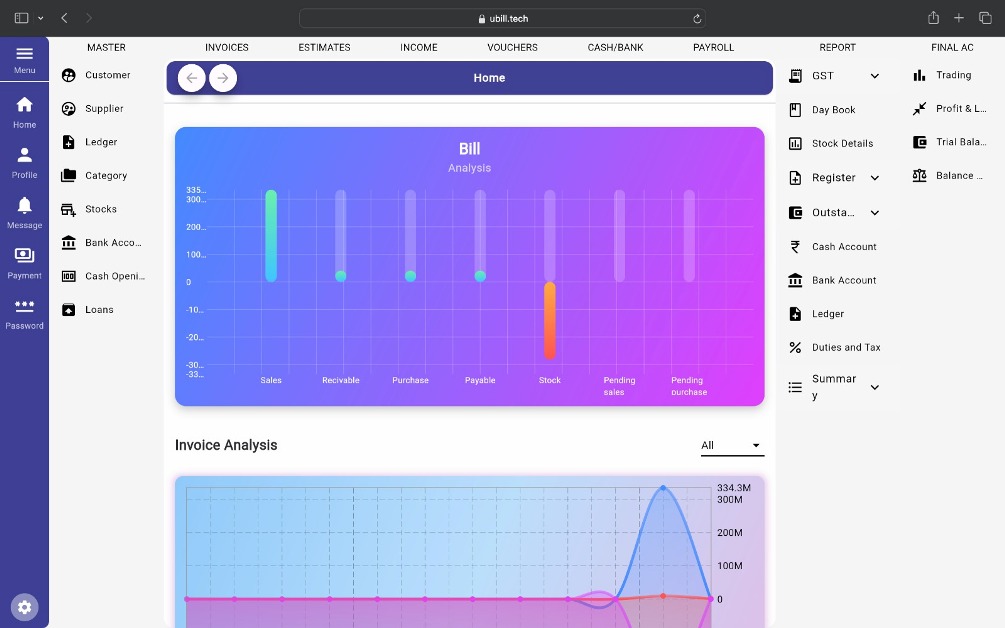Image resolution: width=1005 pixels, height=628 pixels.
Task: Open Stocks from the Master list
Action: pos(100,209)
